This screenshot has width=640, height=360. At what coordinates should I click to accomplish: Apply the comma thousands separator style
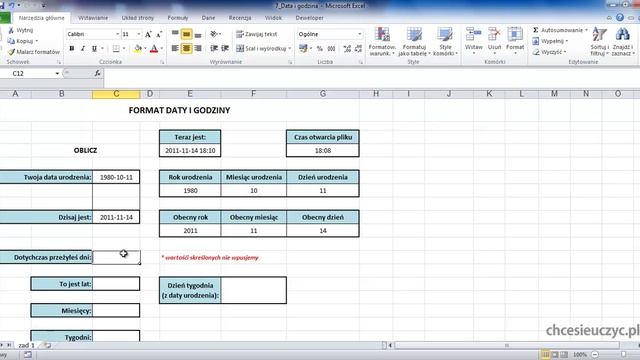click(x=331, y=49)
